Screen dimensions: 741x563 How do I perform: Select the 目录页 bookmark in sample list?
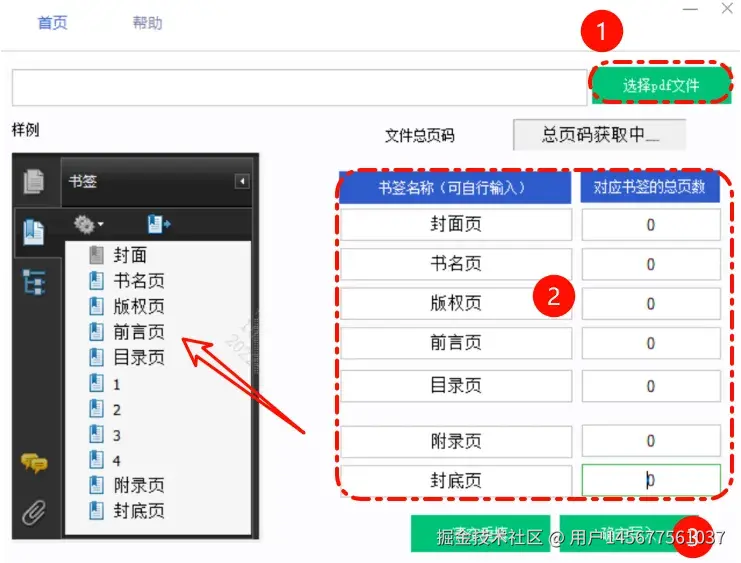pyautogui.click(x=127, y=357)
